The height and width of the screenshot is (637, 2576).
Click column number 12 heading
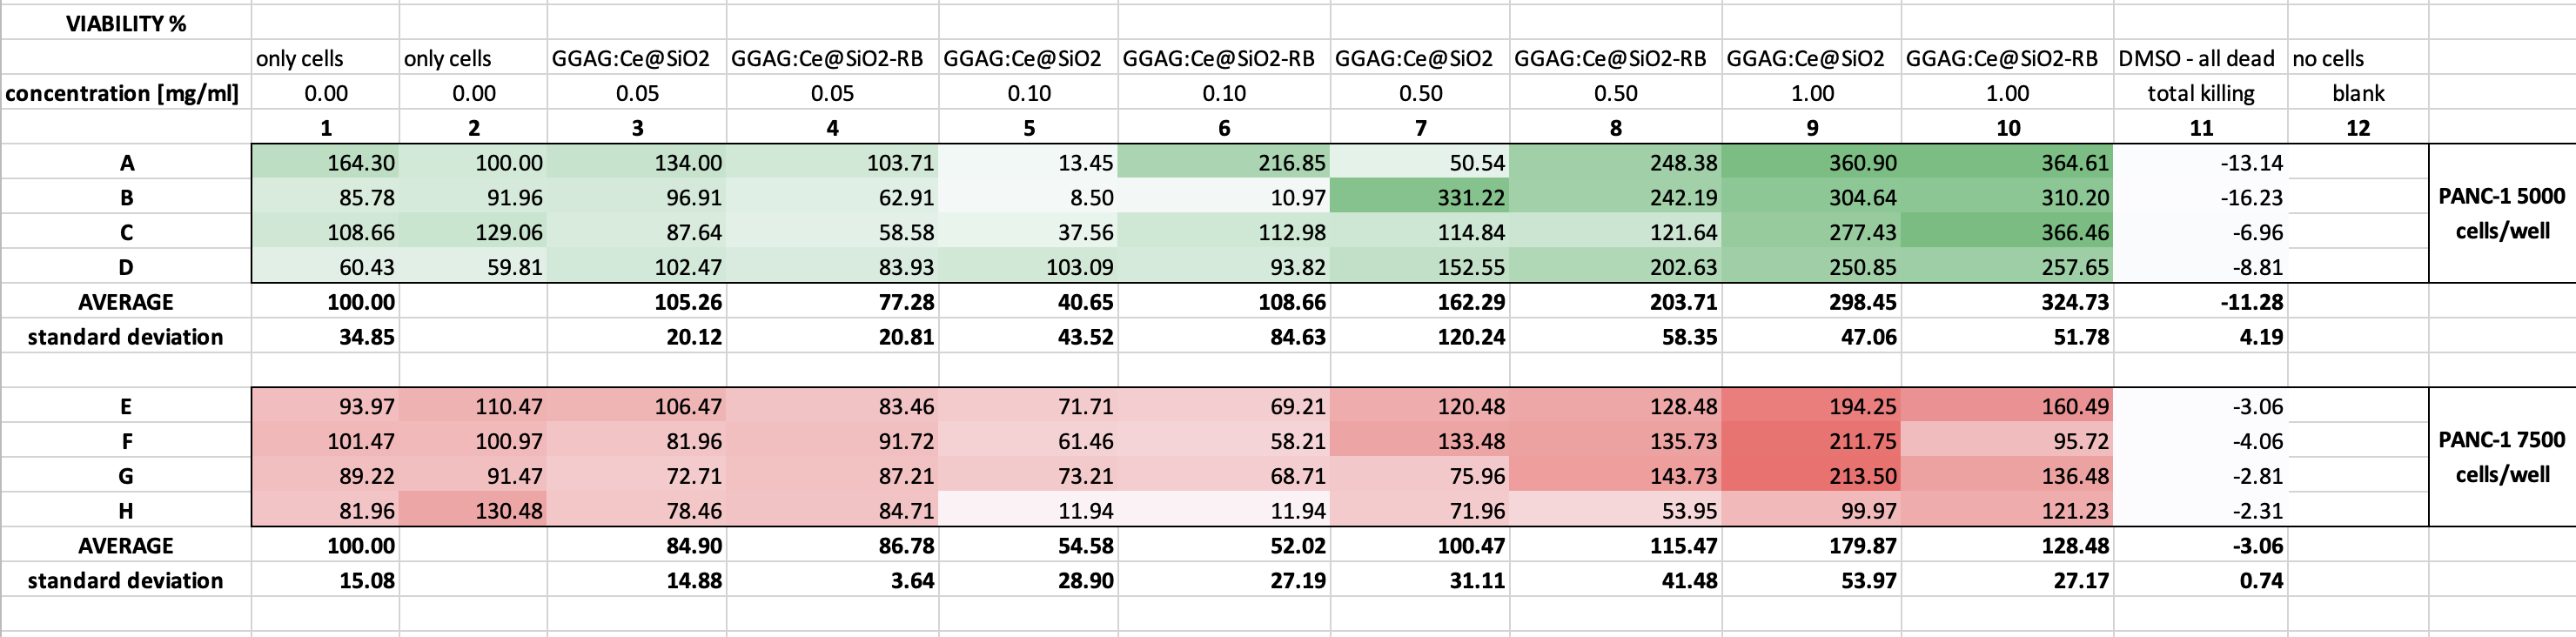[2358, 128]
